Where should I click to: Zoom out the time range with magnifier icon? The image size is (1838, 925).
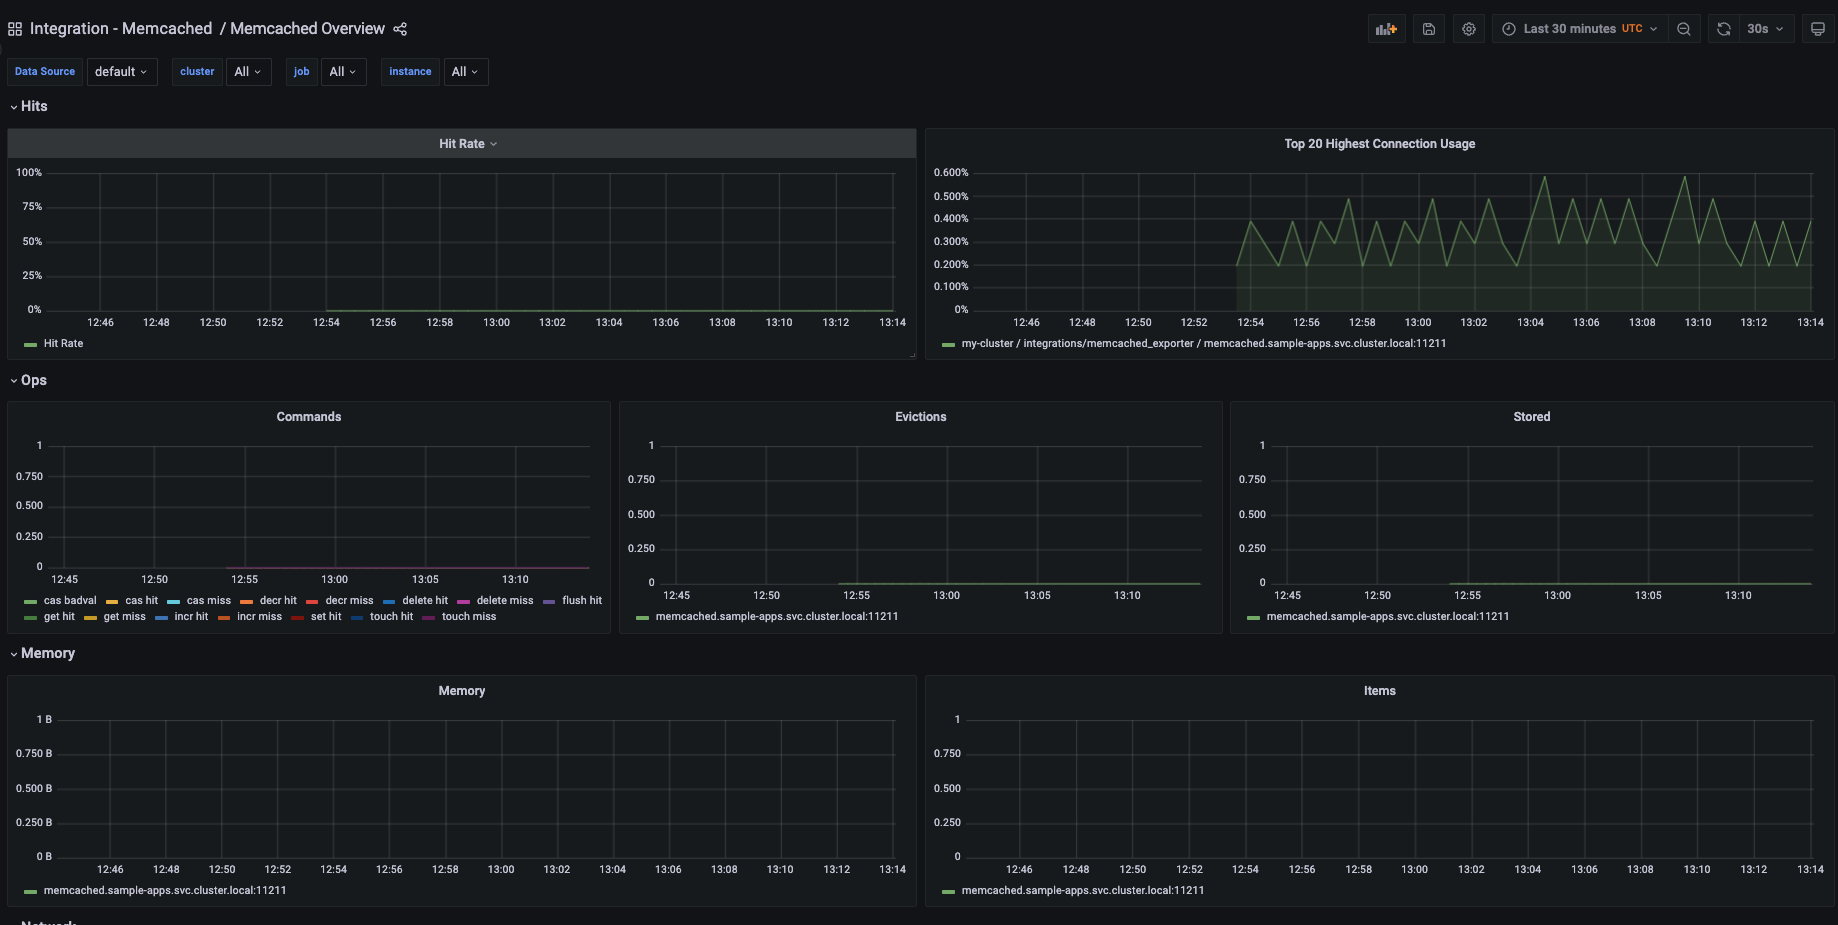point(1684,28)
